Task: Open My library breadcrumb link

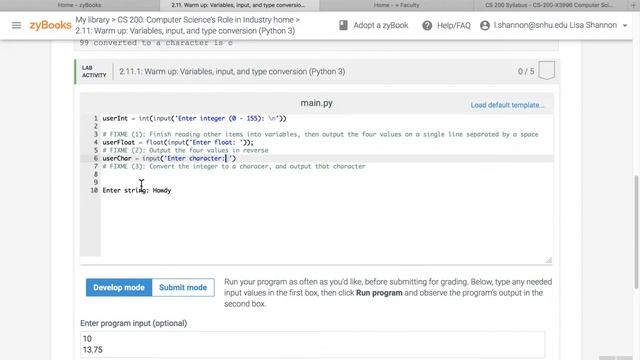Action: click(92, 20)
